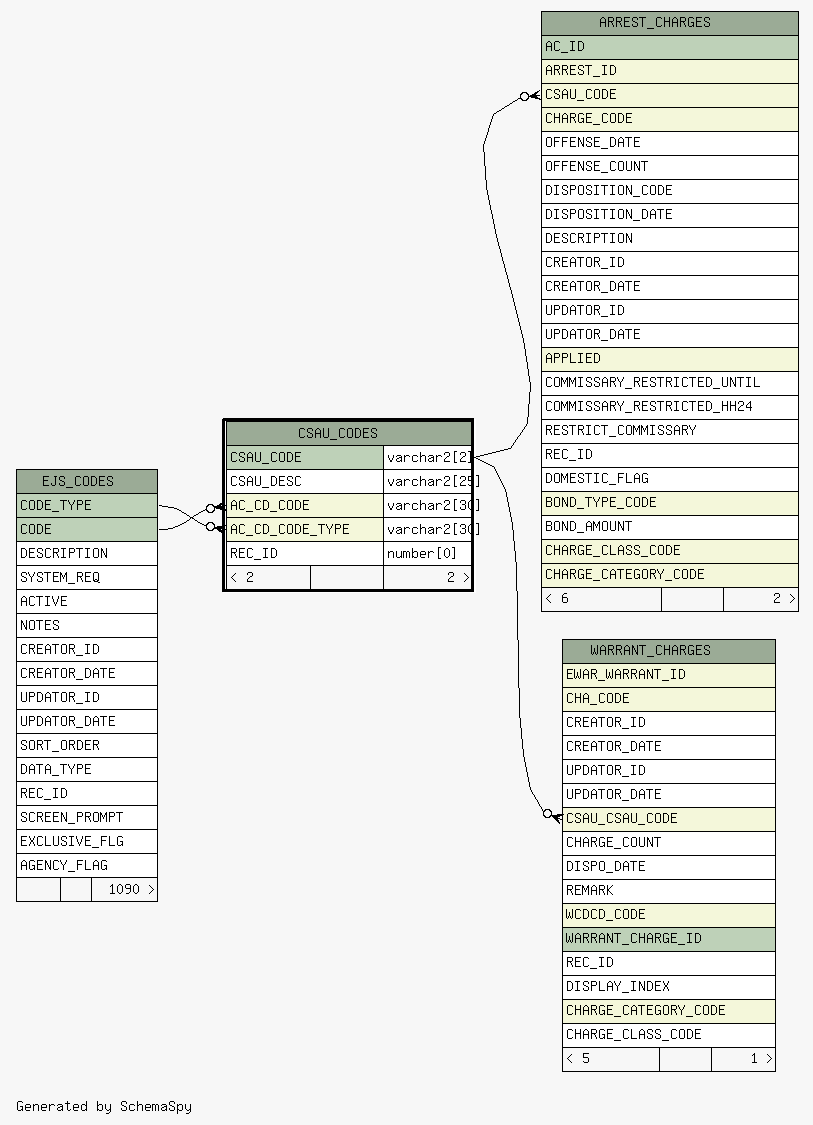Select CSAU_CODE primary key in CSAU_CODES
813x1125 pixels.
[x=305, y=458]
